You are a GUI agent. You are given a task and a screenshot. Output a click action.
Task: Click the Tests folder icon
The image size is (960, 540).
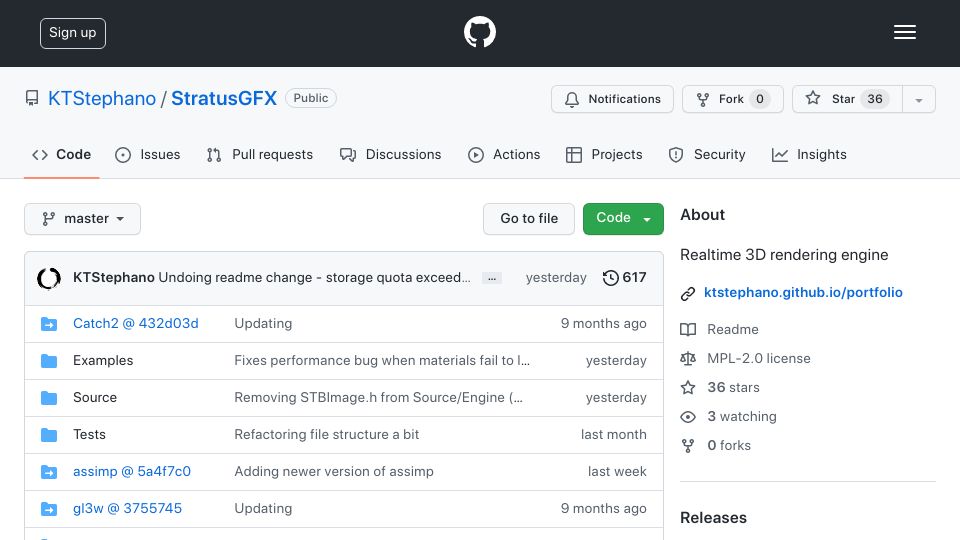click(49, 435)
